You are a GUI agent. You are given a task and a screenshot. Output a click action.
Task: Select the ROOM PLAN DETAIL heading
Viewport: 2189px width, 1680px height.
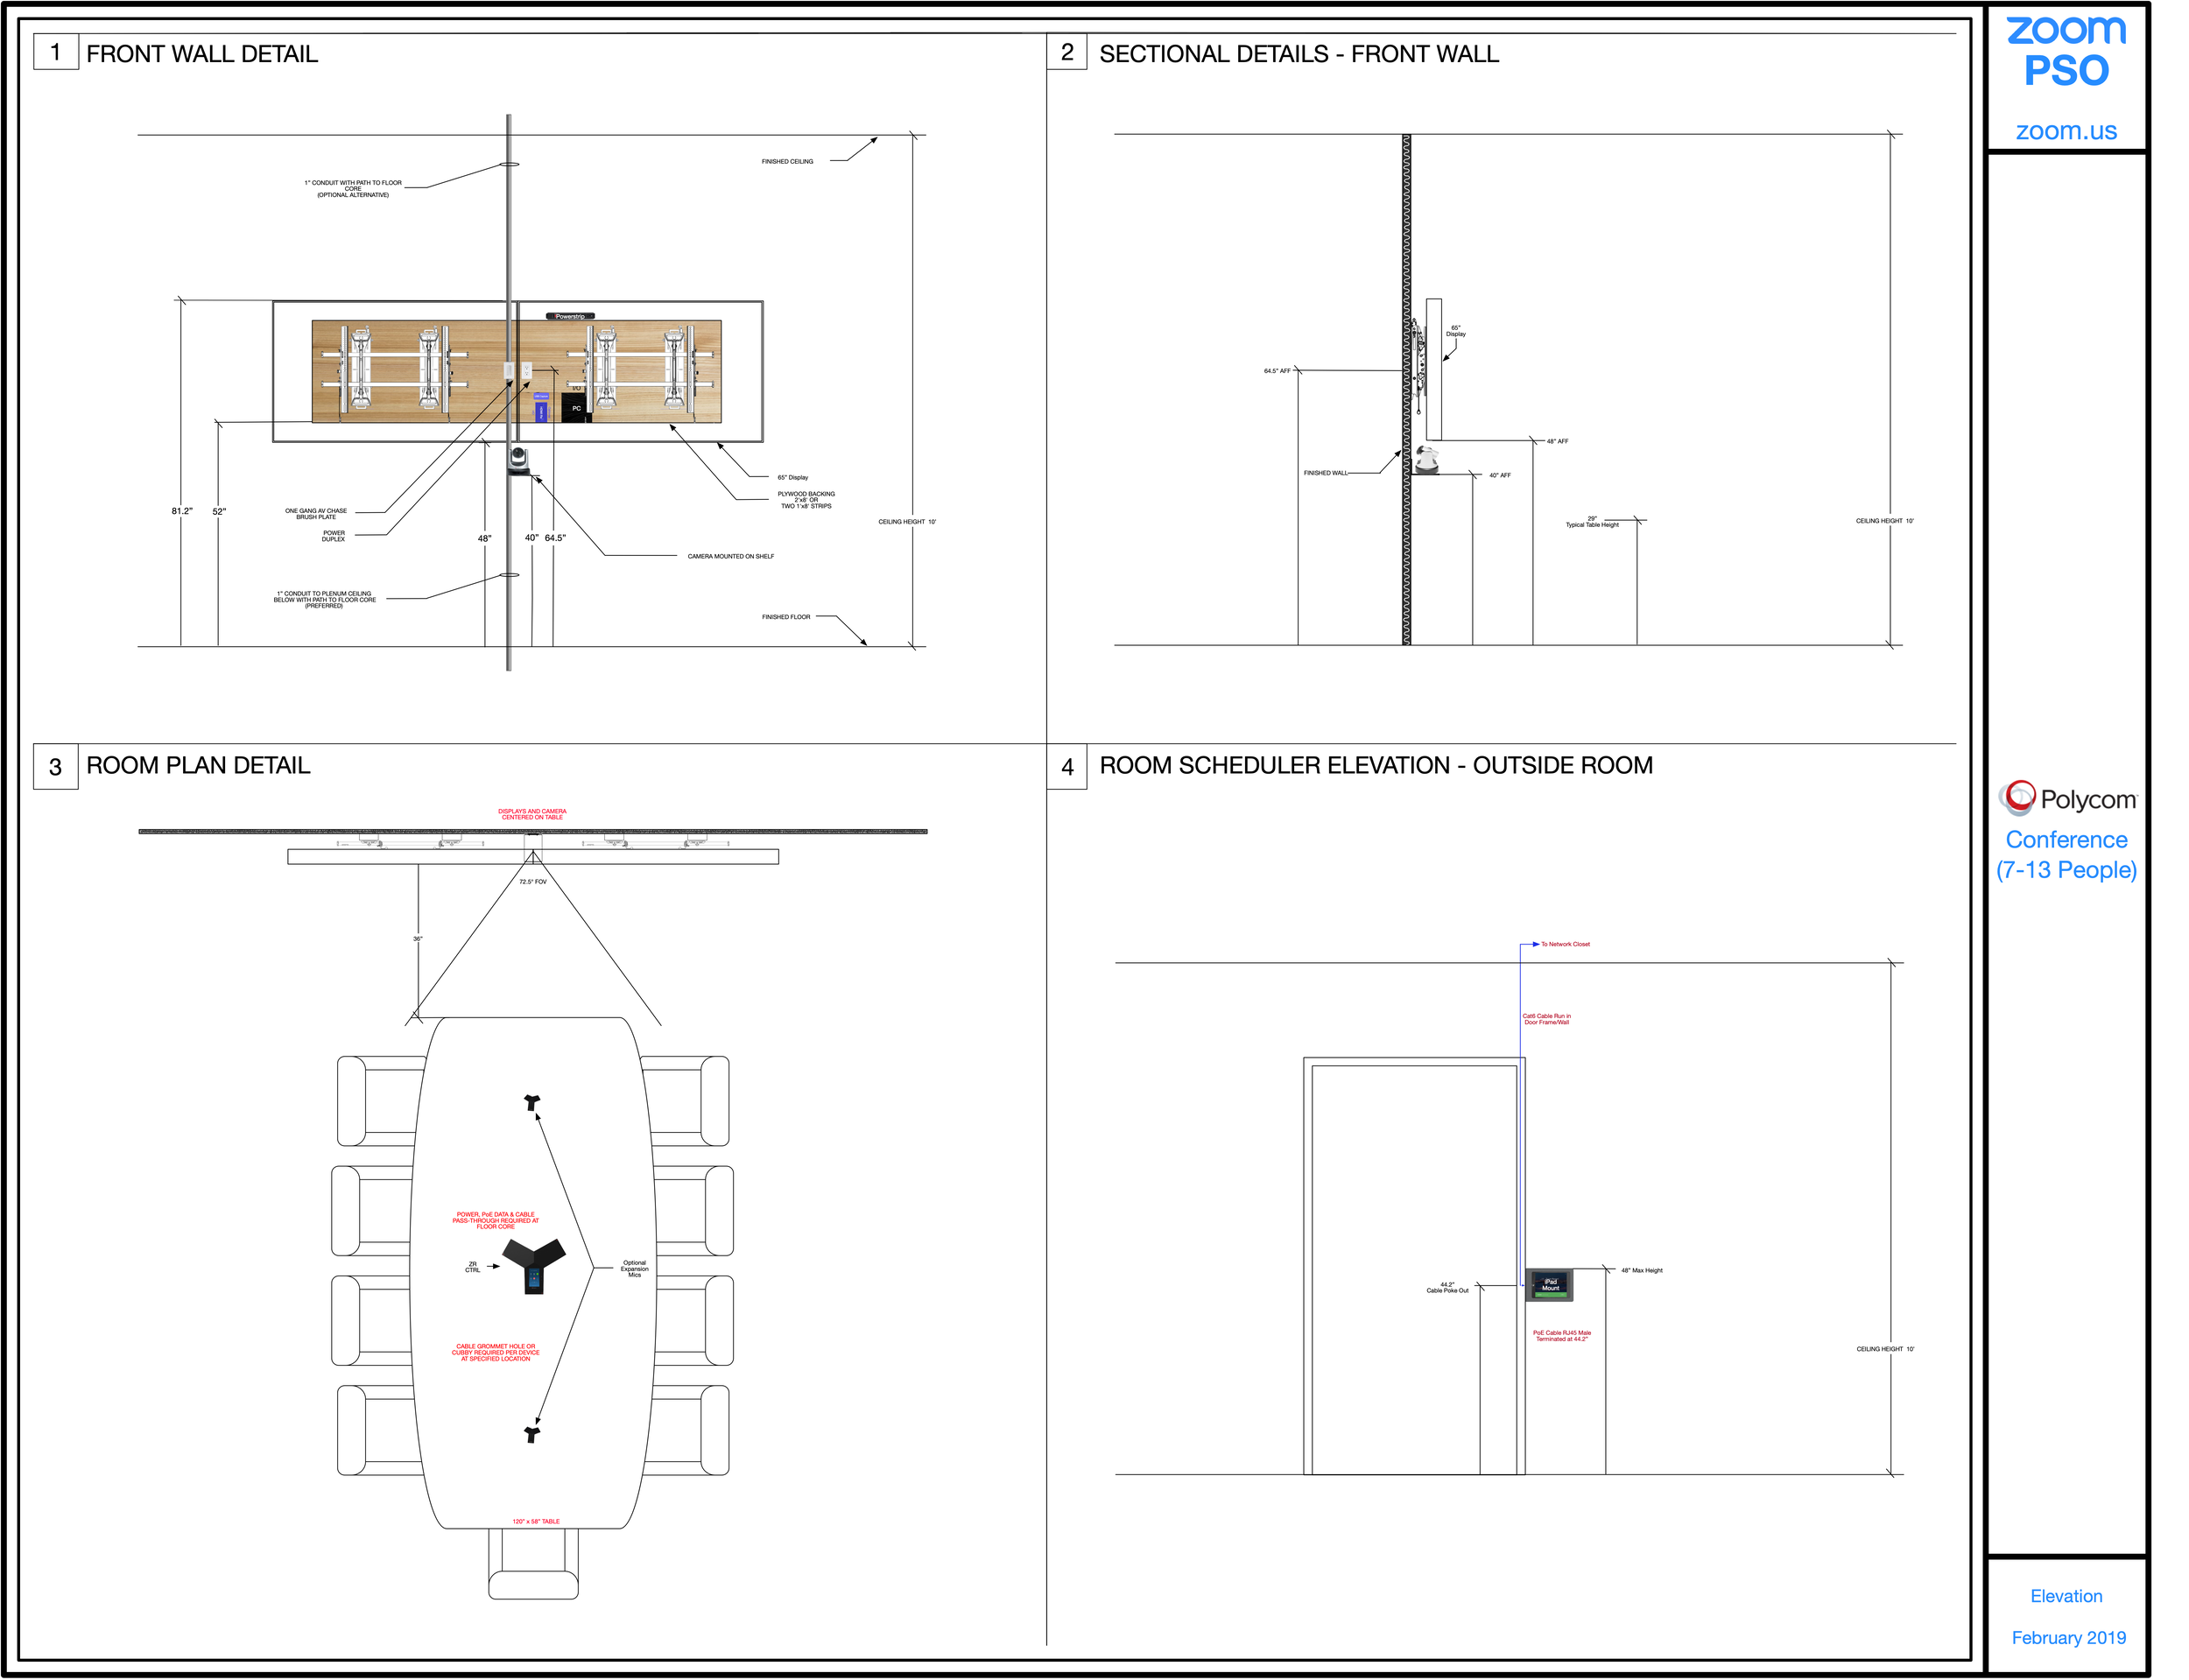pos(198,765)
